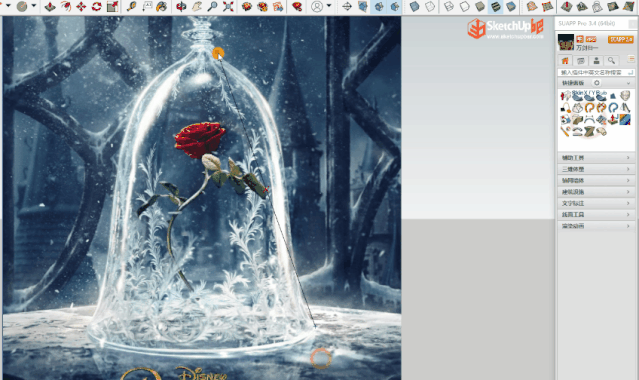Enable the Back Edges style
Screen dimensions: 639x380
(x=430, y=7)
